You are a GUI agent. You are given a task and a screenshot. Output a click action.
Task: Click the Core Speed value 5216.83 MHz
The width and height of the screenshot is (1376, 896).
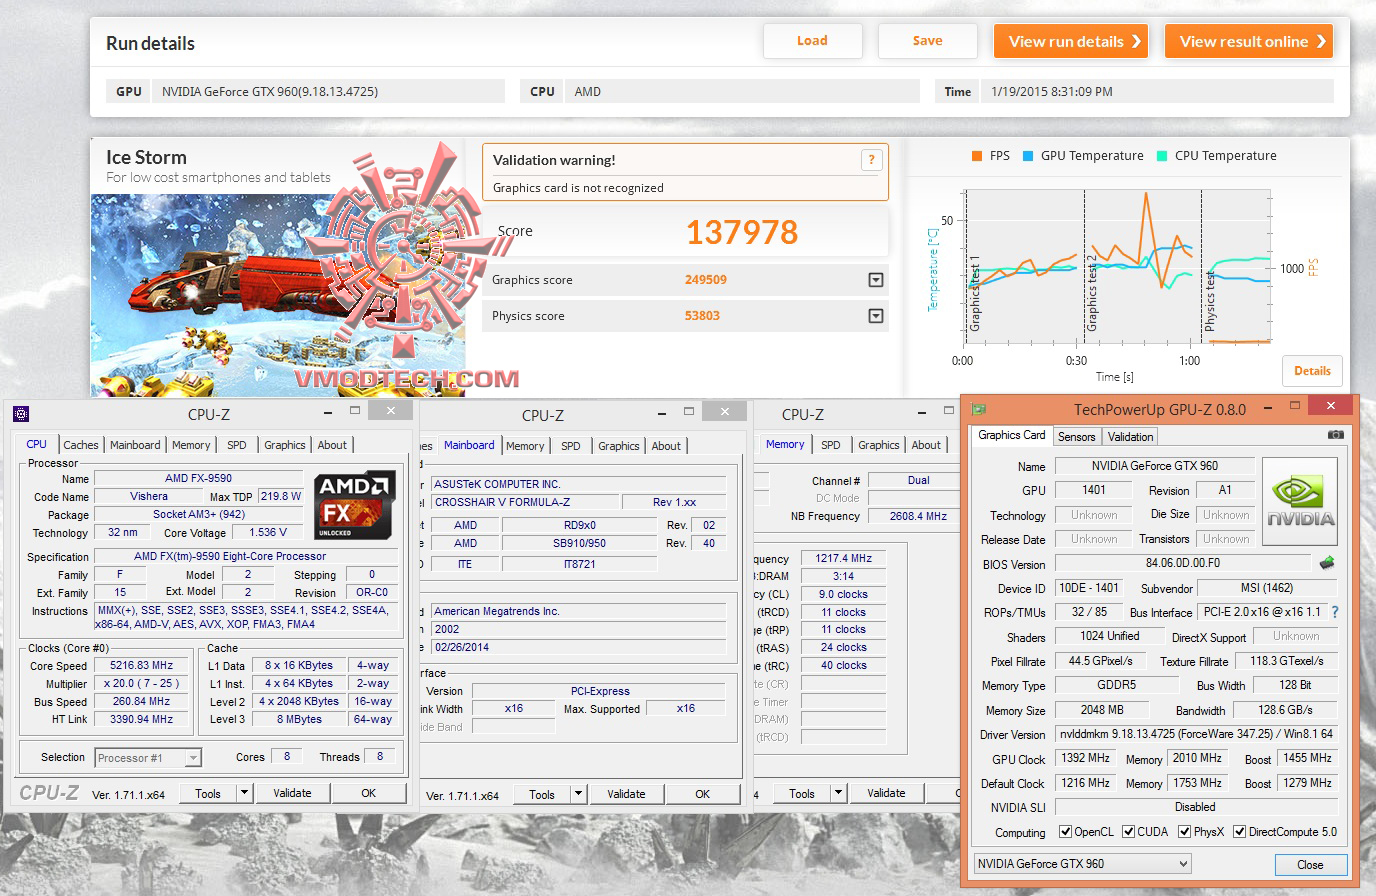(x=142, y=666)
